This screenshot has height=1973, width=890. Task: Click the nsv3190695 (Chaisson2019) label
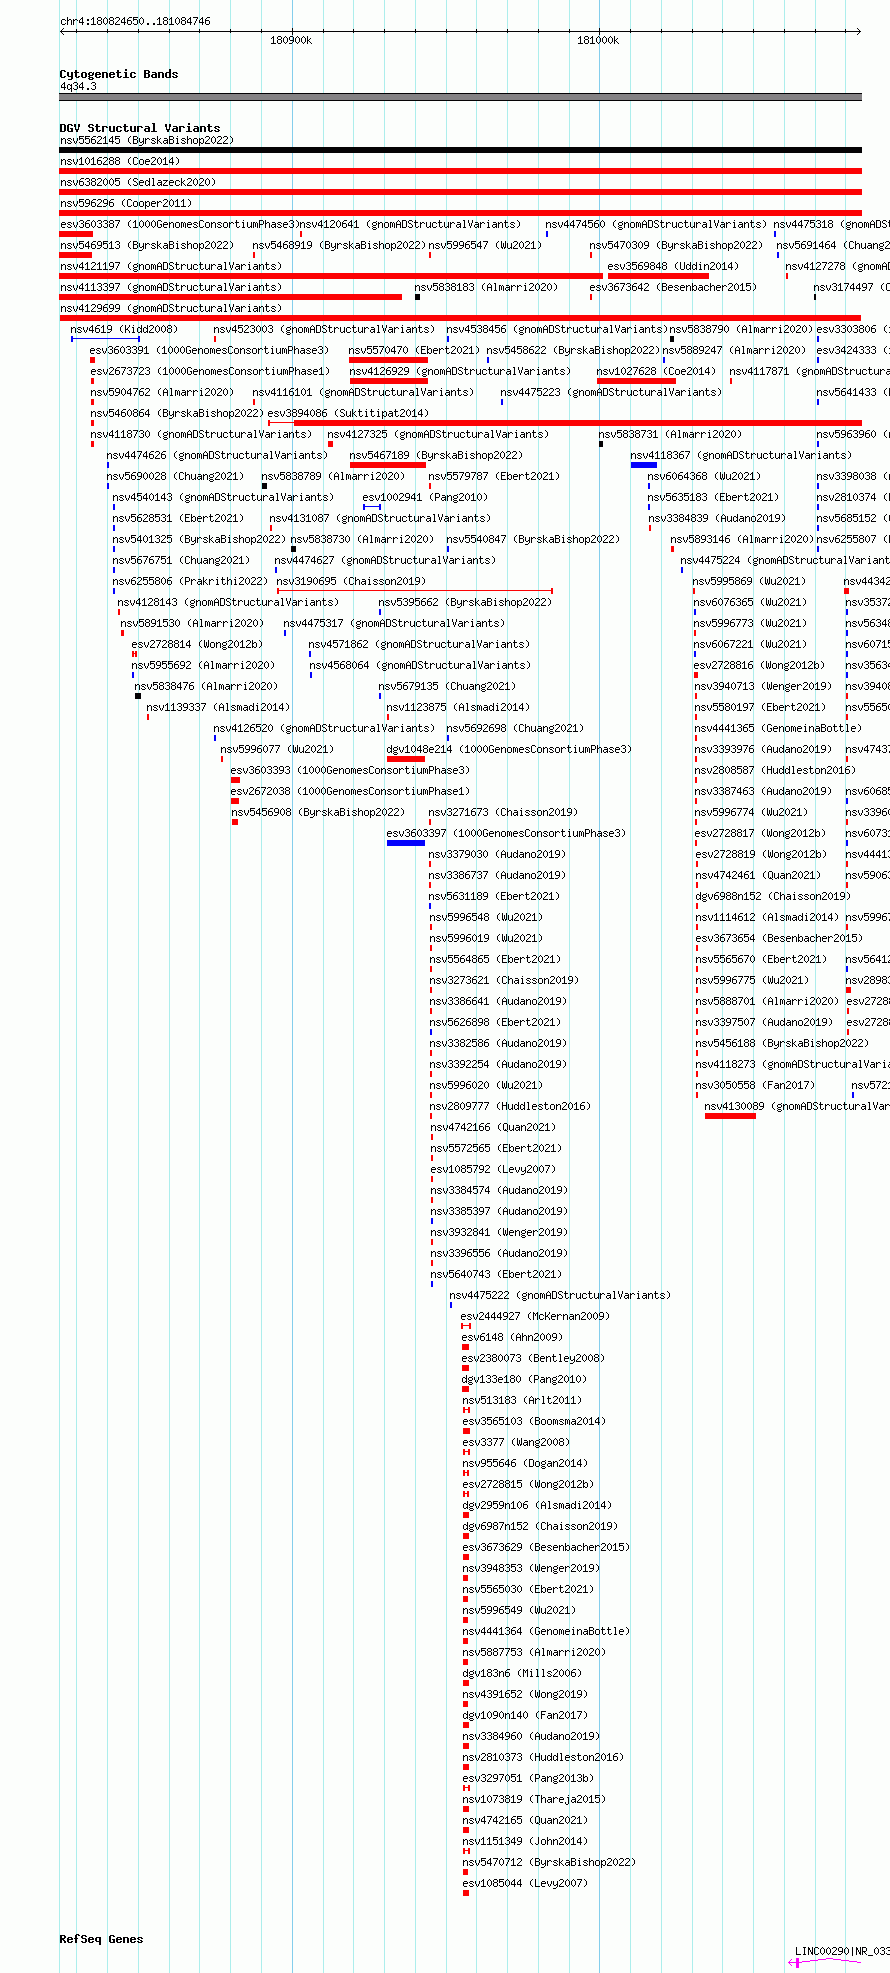click(351, 581)
